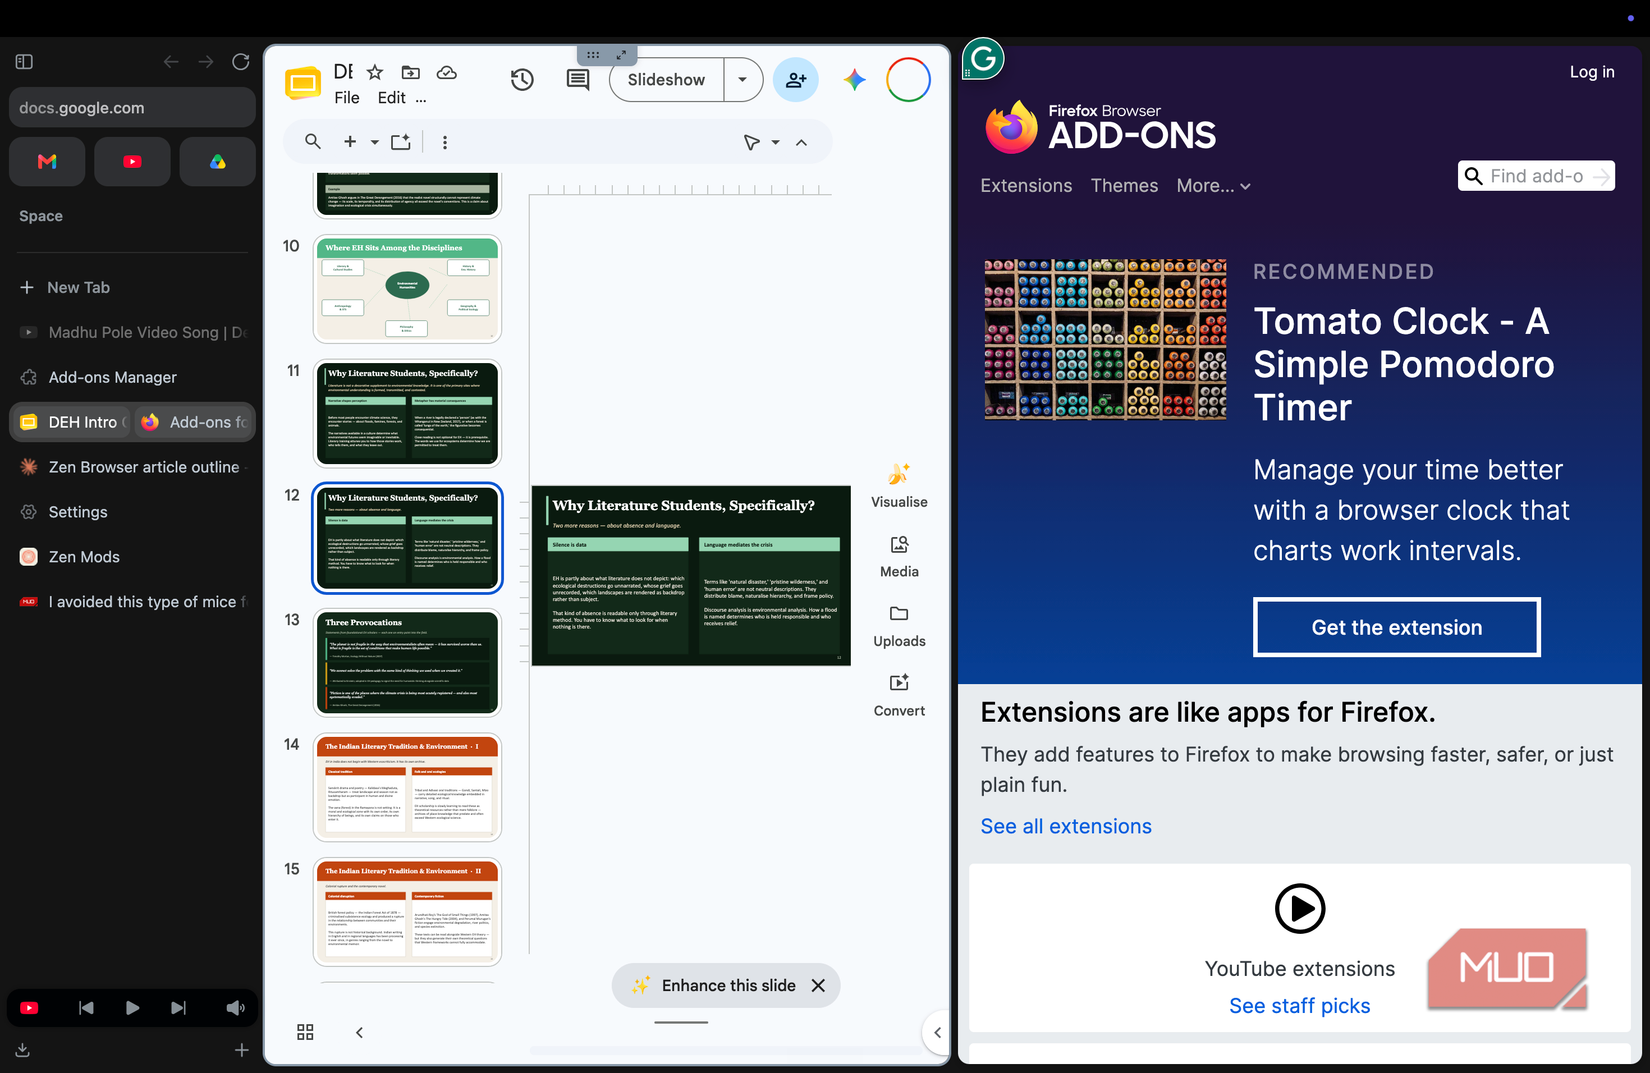Screen dimensions: 1650x1073
Task: Open the Edit menu
Action: point(392,97)
